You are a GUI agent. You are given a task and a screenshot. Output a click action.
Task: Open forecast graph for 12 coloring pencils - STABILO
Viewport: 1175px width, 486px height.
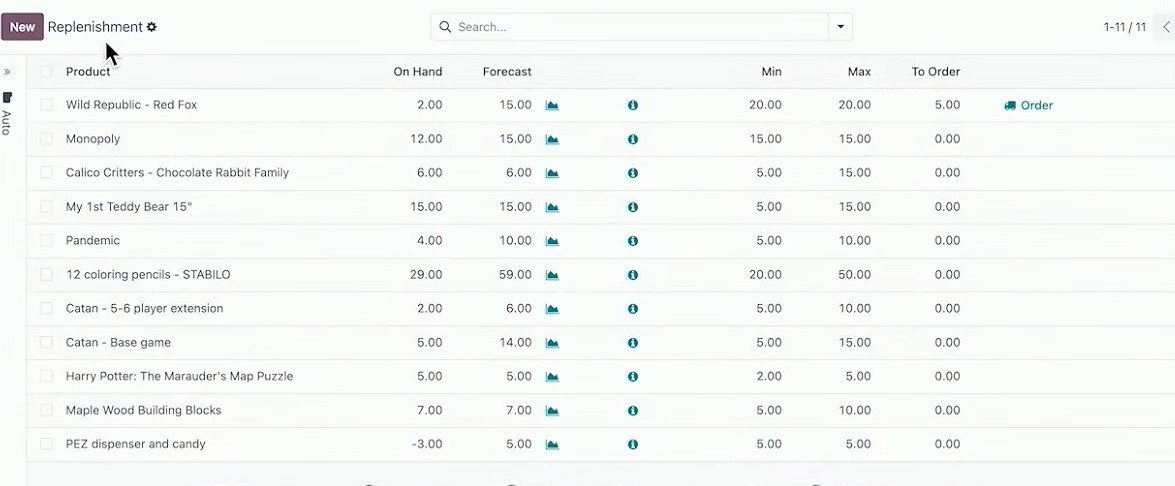click(x=552, y=275)
